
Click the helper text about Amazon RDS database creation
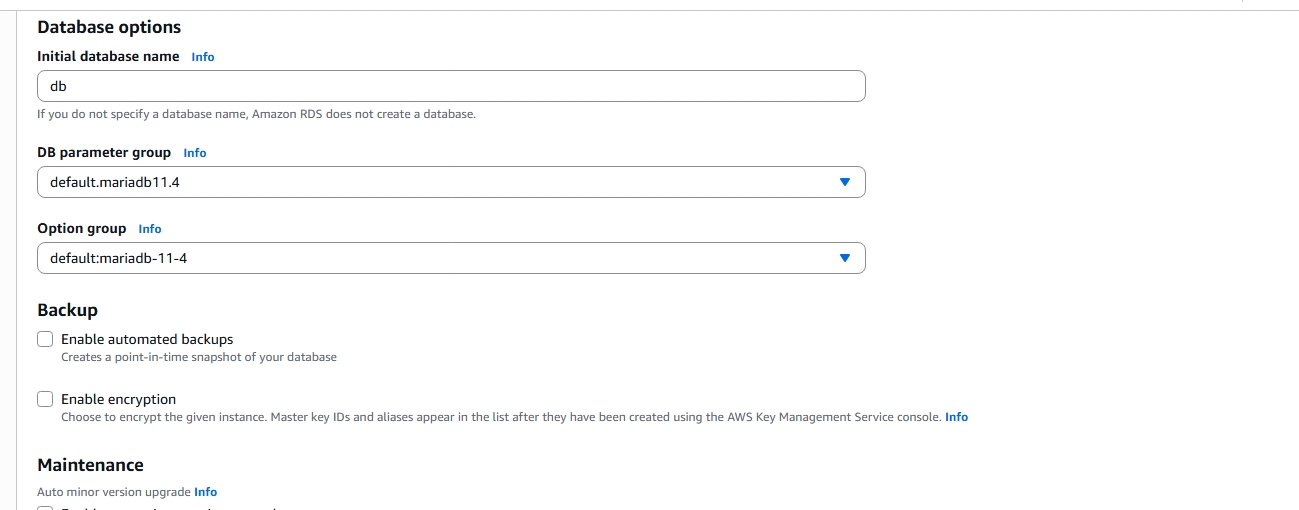point(256,114)
